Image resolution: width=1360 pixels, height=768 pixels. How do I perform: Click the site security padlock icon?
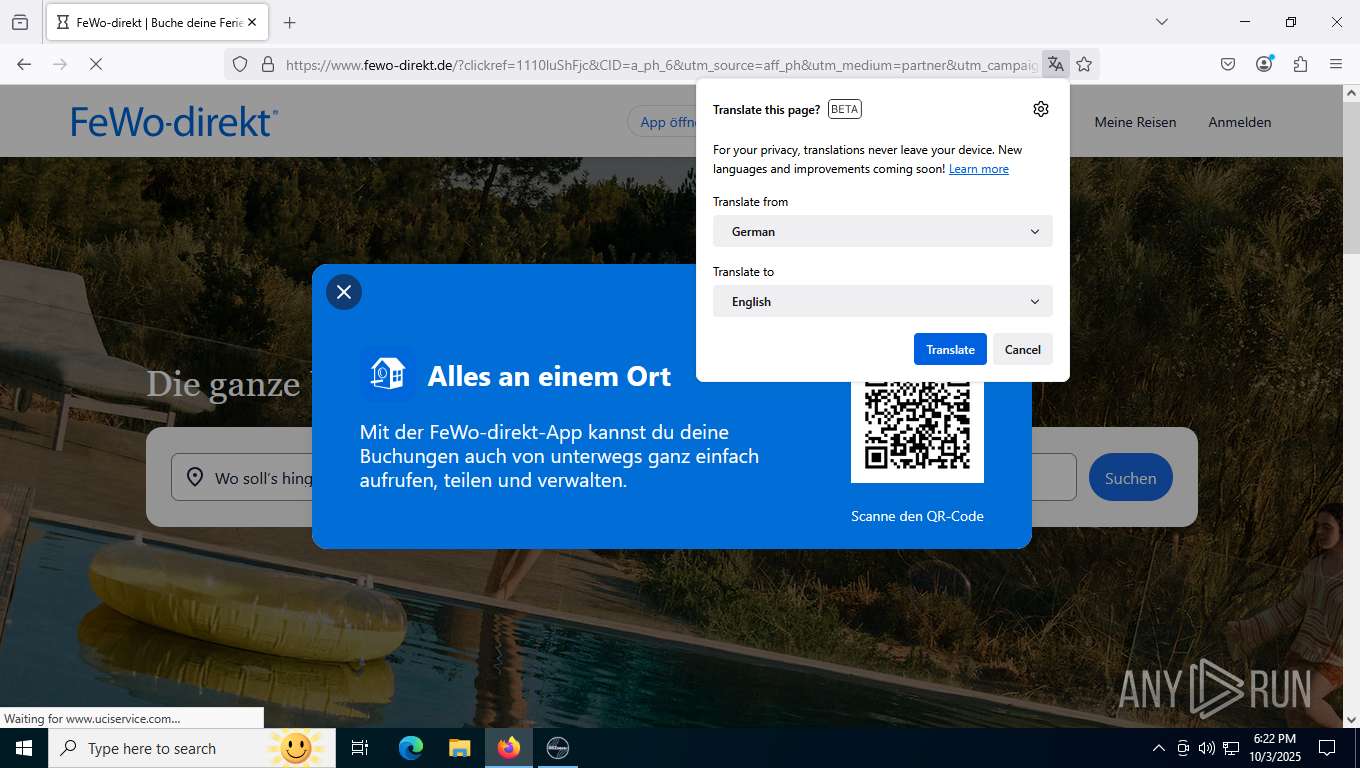click(268, 64)
